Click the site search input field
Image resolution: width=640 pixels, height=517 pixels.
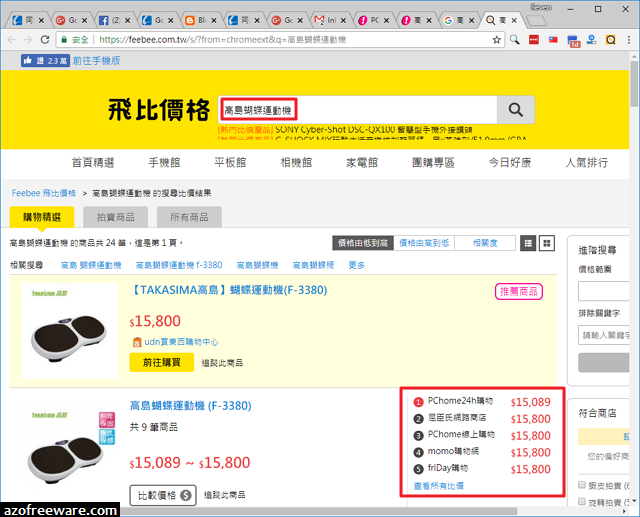pyautogui.click(x=358, y=110)
